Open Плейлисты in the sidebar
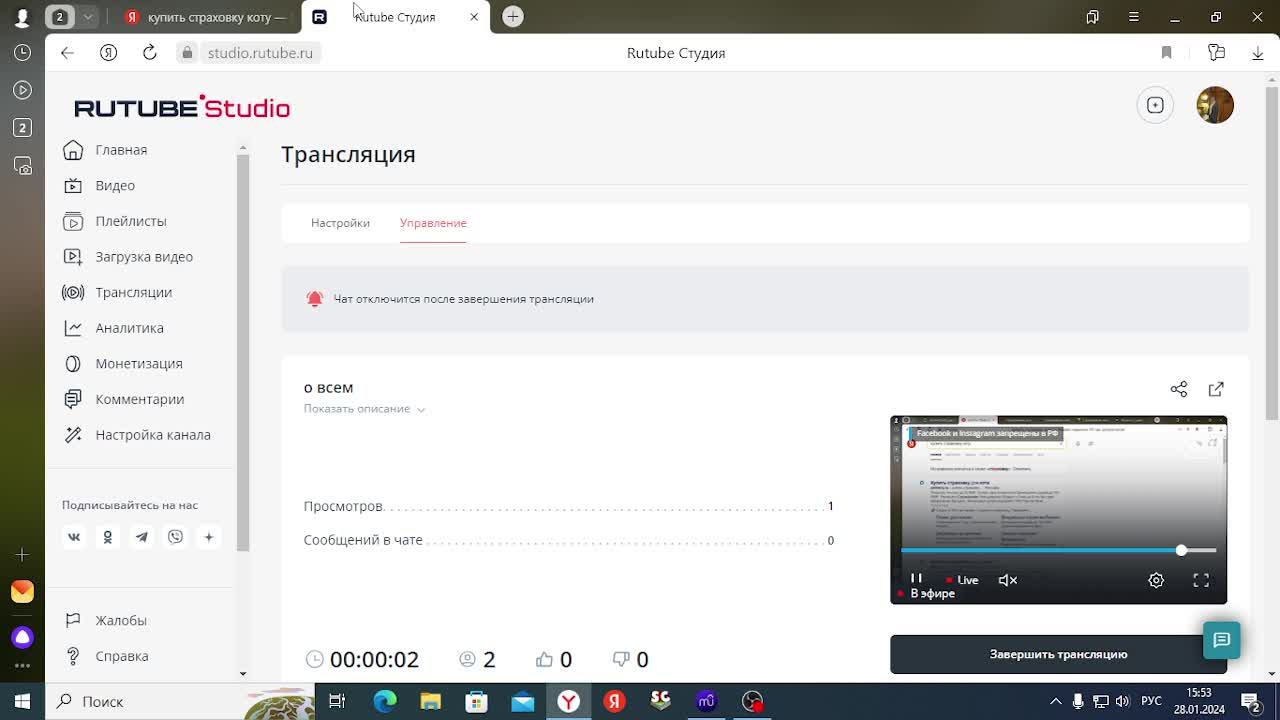The height and width of the screenshot is (720, 1280). pos(114,221)
